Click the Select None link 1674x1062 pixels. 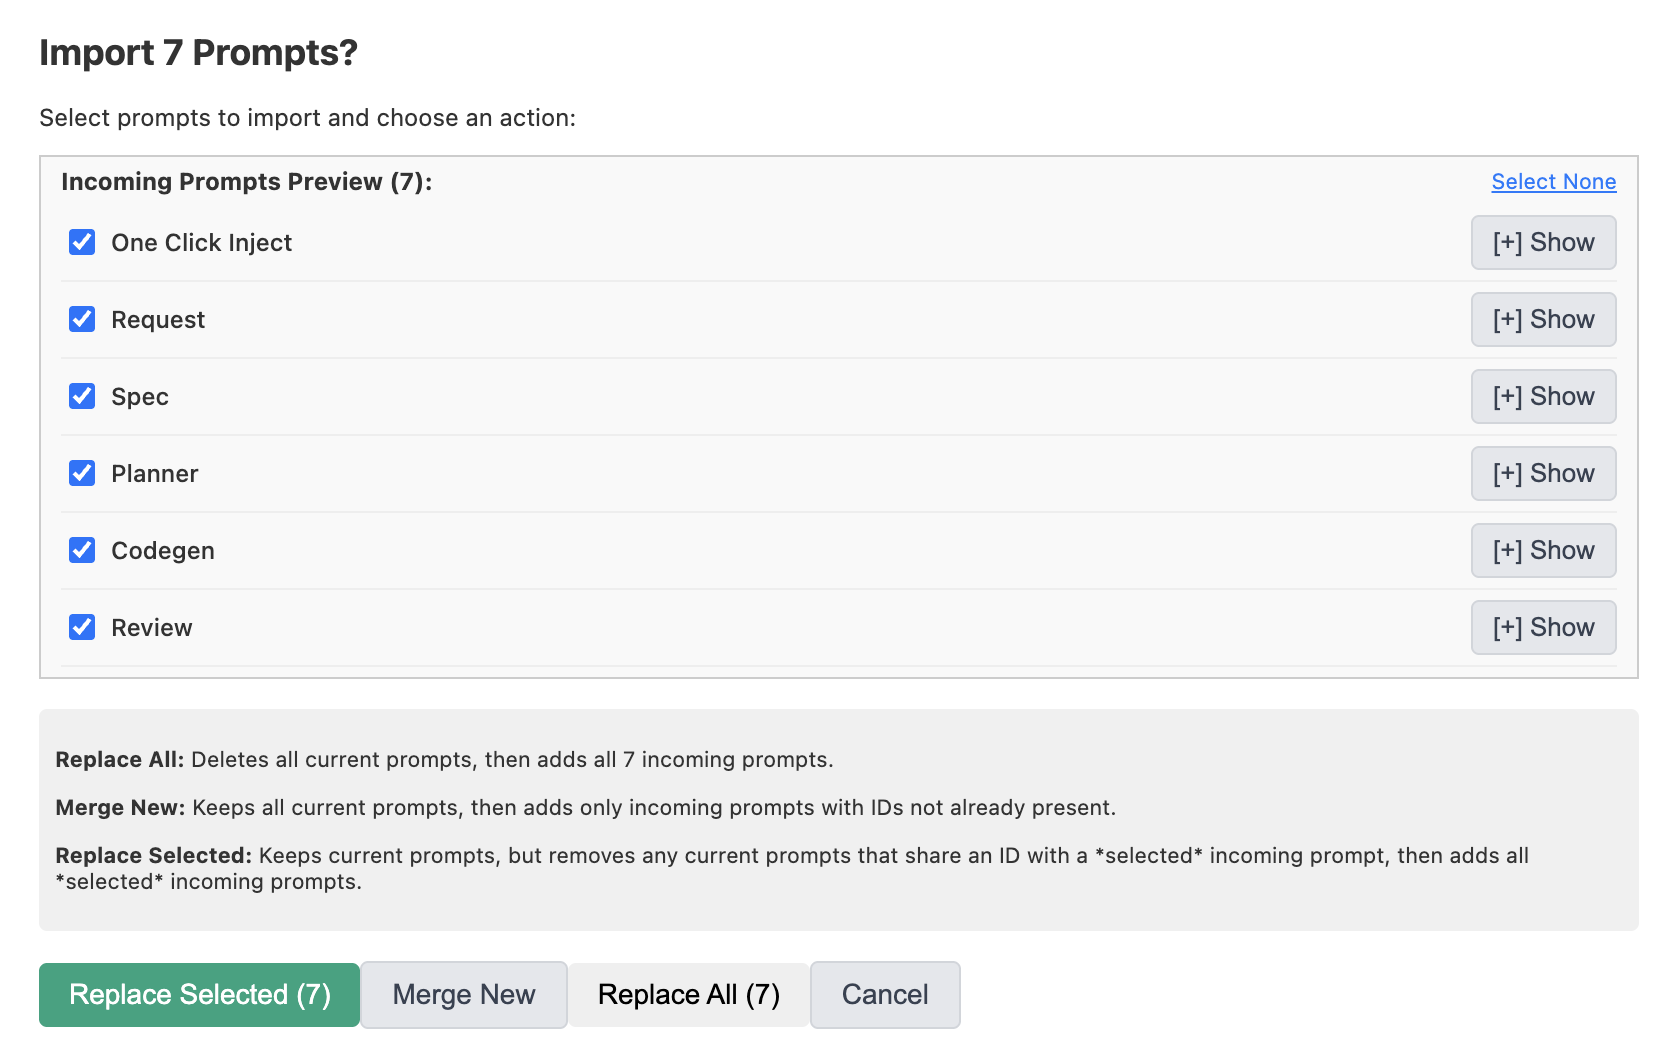[1553, 182]
